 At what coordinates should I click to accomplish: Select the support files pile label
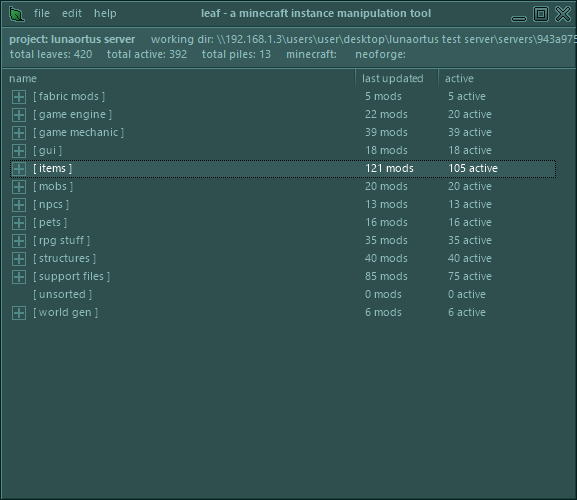[71, 276]
